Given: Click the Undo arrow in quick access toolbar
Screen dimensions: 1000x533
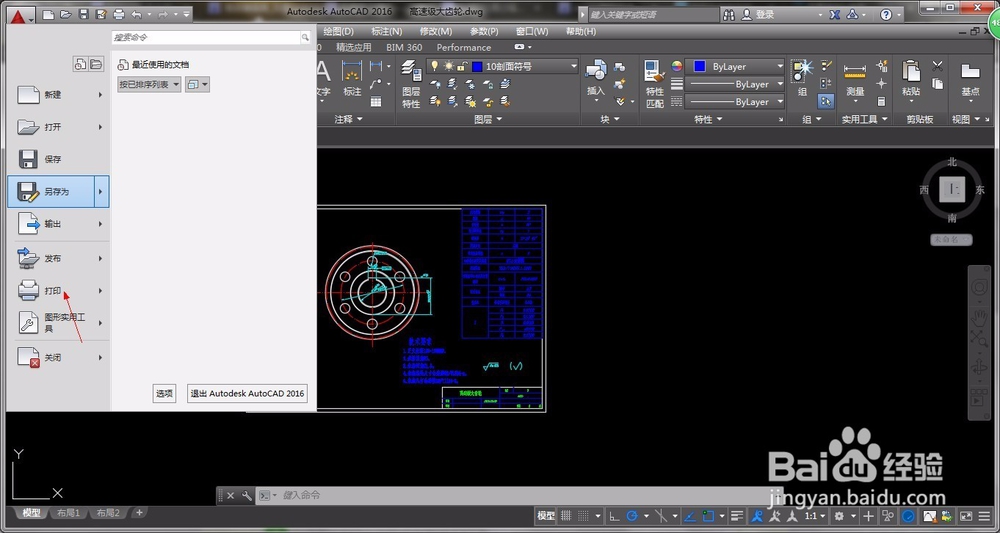Looking at the screenshot, I should click(x=136, y=14).
